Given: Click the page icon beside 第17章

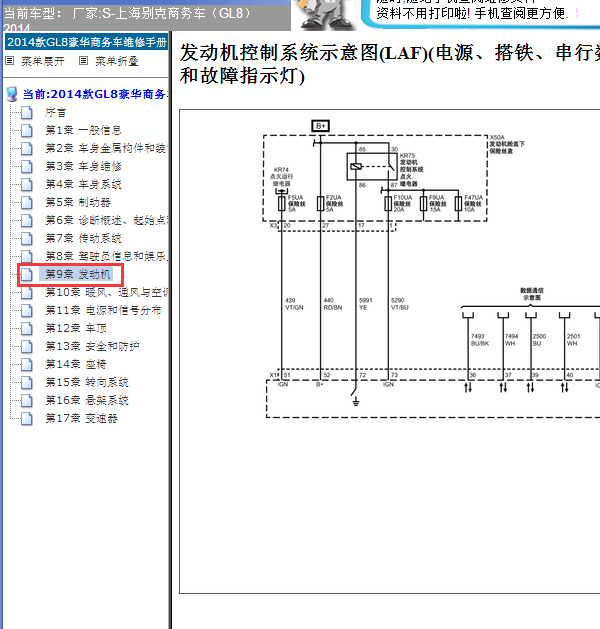Looking at the screenshot, I should [27, 419].
